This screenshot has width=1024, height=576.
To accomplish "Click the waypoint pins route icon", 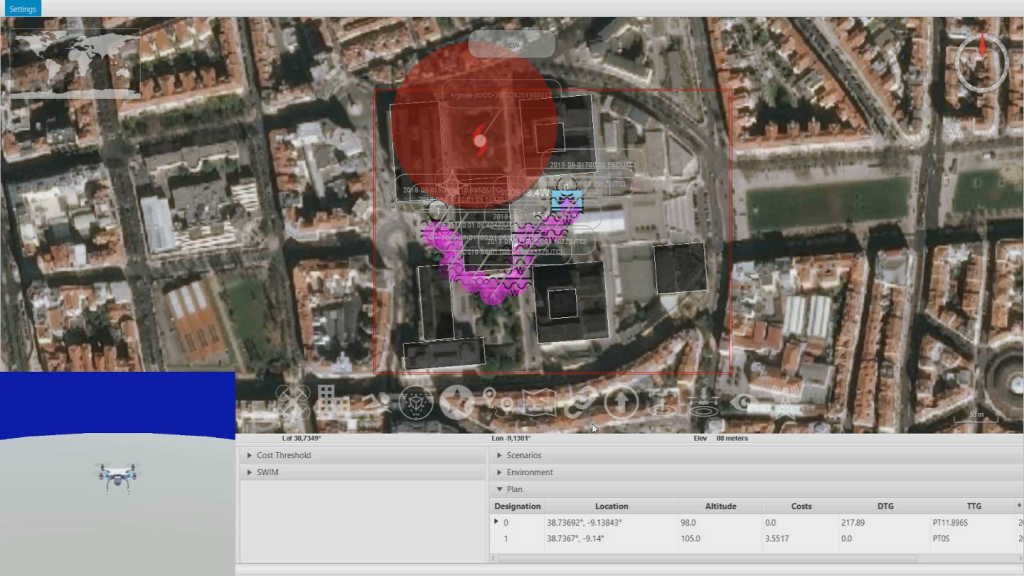I will click(497, 401).
